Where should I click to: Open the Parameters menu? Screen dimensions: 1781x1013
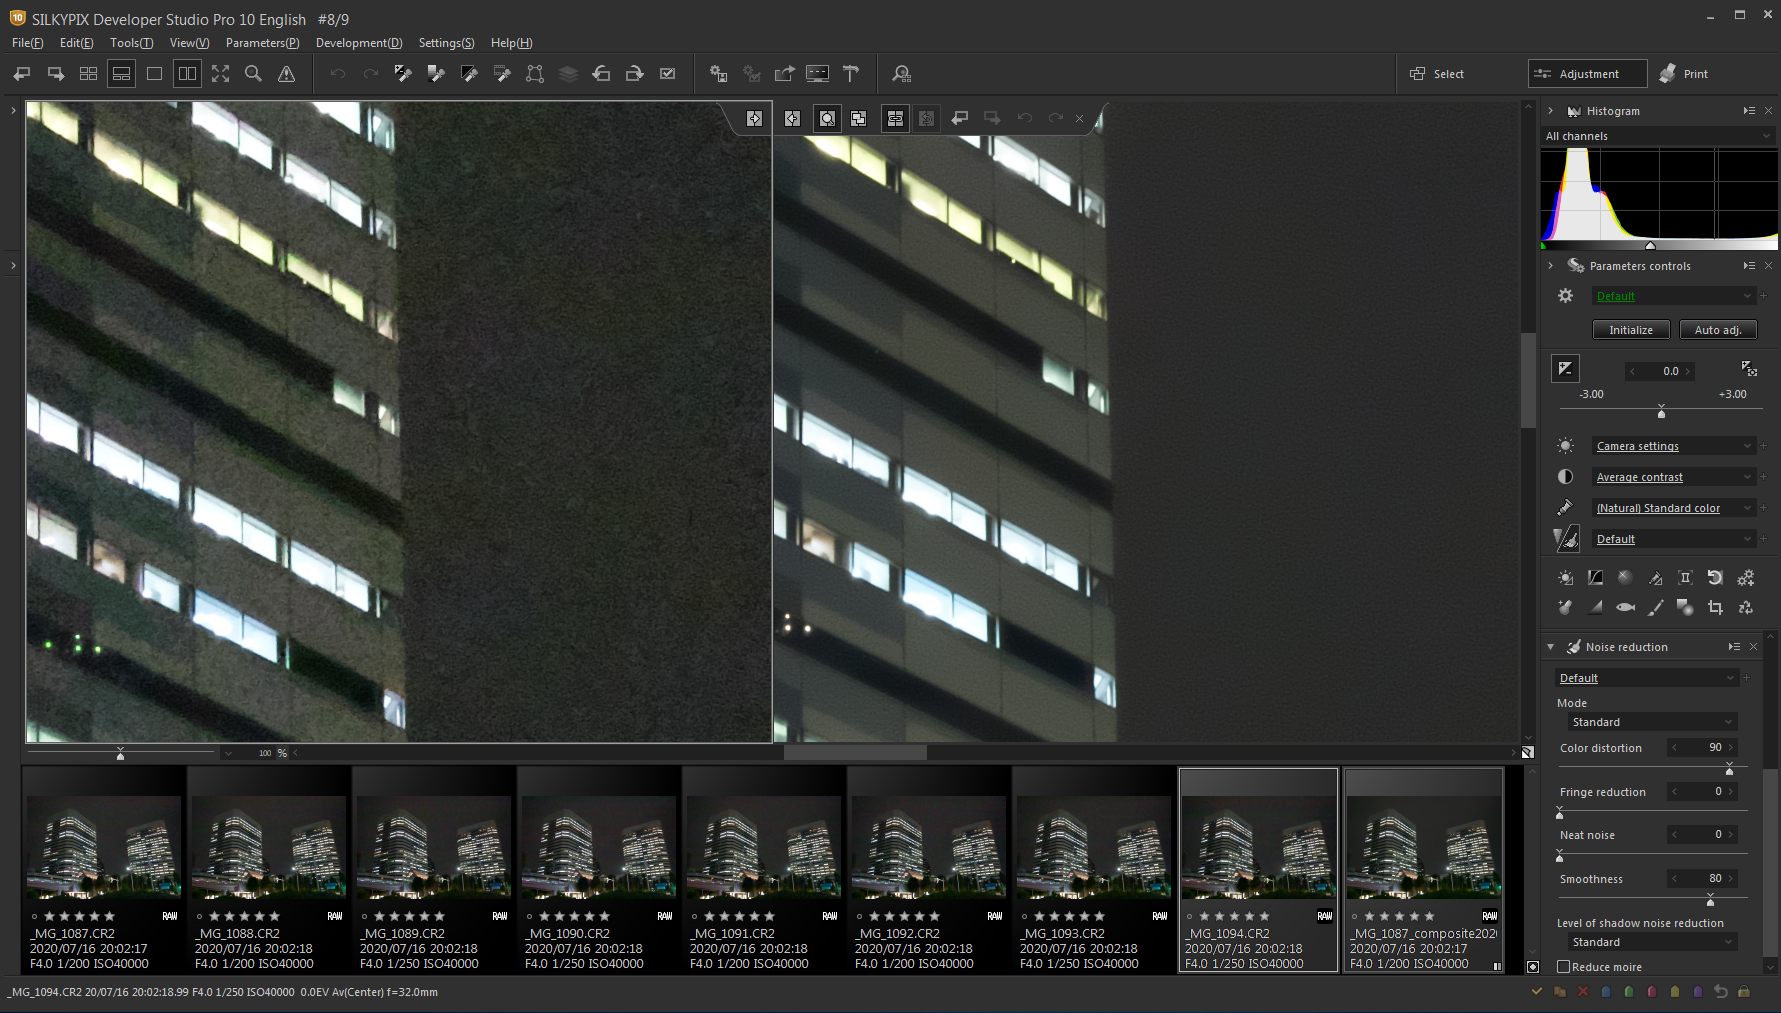pos(262,43)
